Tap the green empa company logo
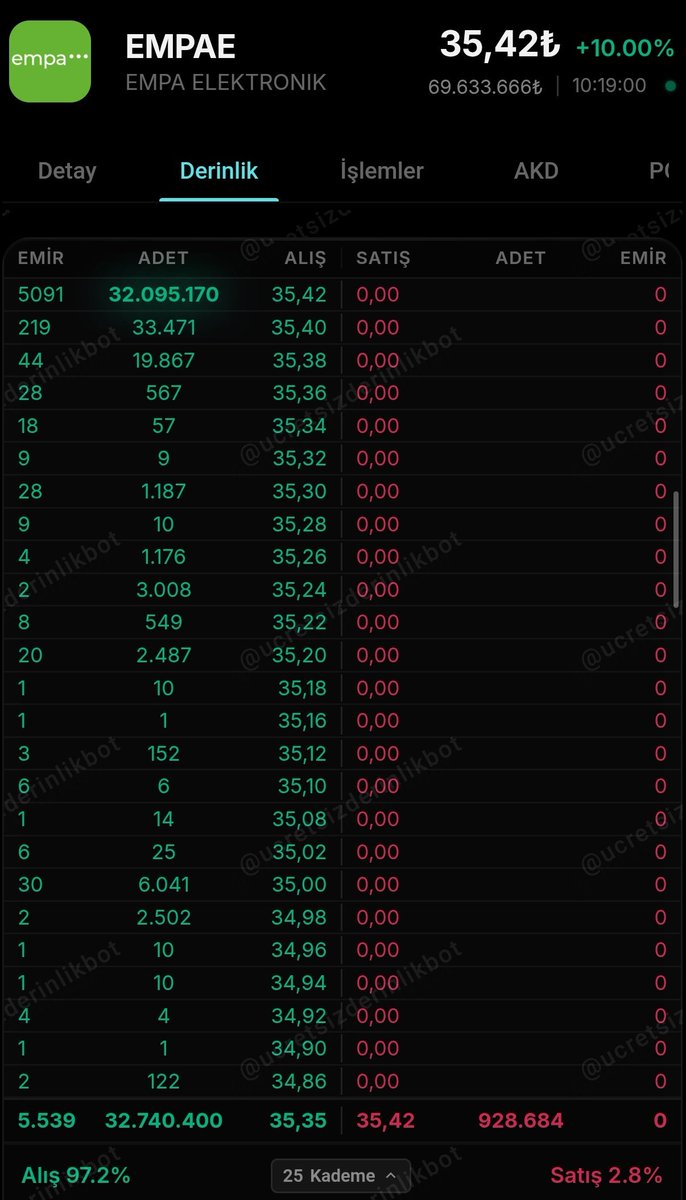The image size is (686, 1200). [50, 61]
